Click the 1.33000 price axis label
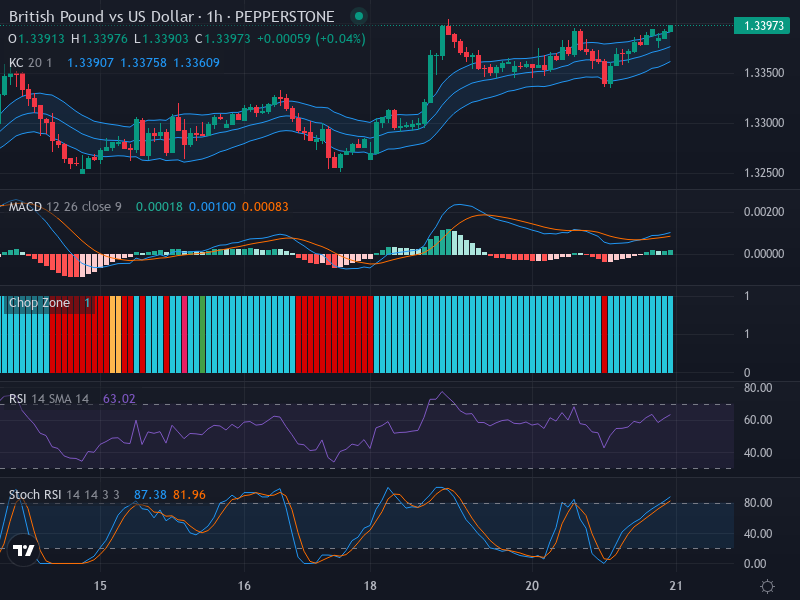 pos(764,123)
